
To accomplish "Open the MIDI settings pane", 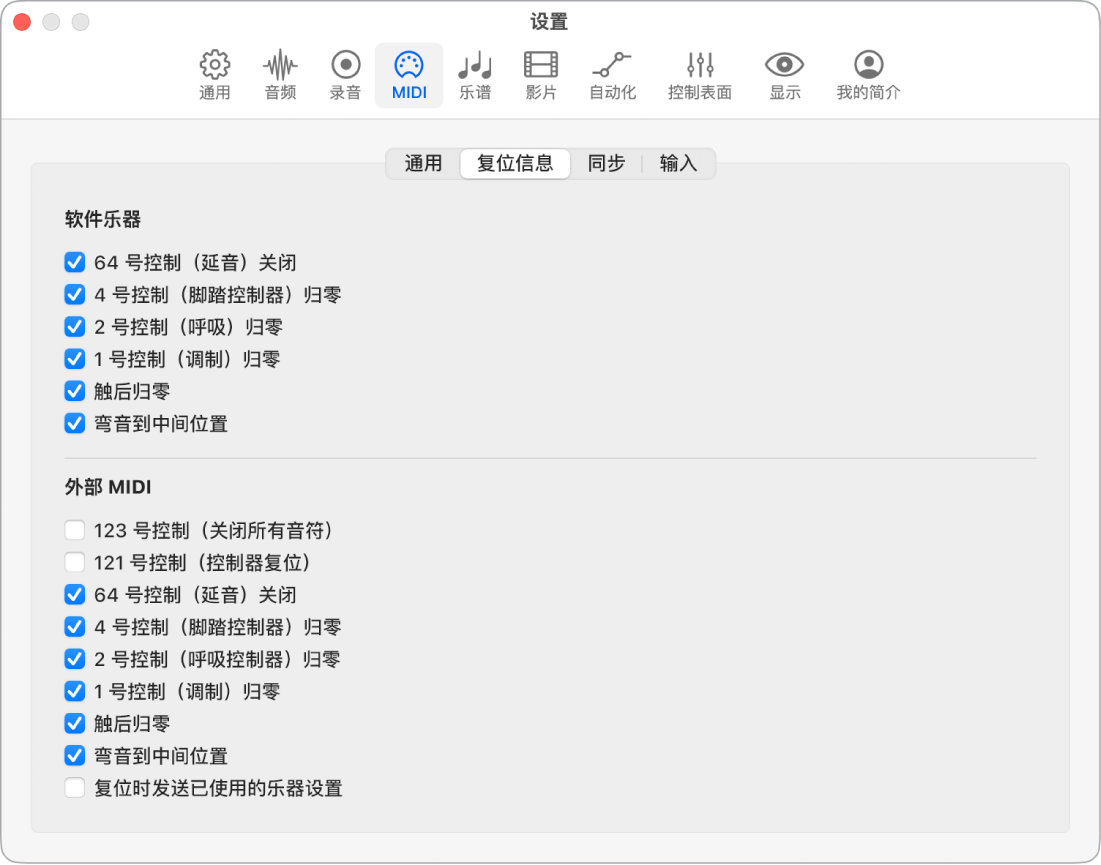I will 409,75.
